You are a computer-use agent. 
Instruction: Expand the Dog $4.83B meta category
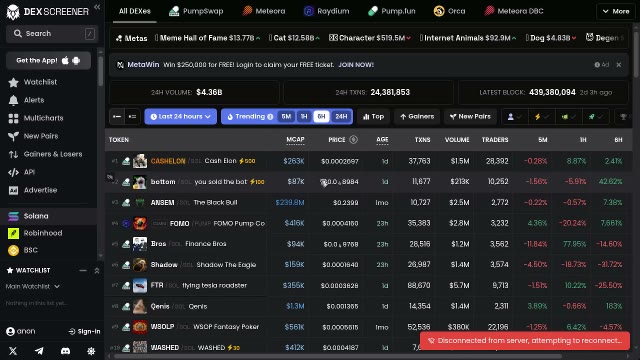pos(551,38)
